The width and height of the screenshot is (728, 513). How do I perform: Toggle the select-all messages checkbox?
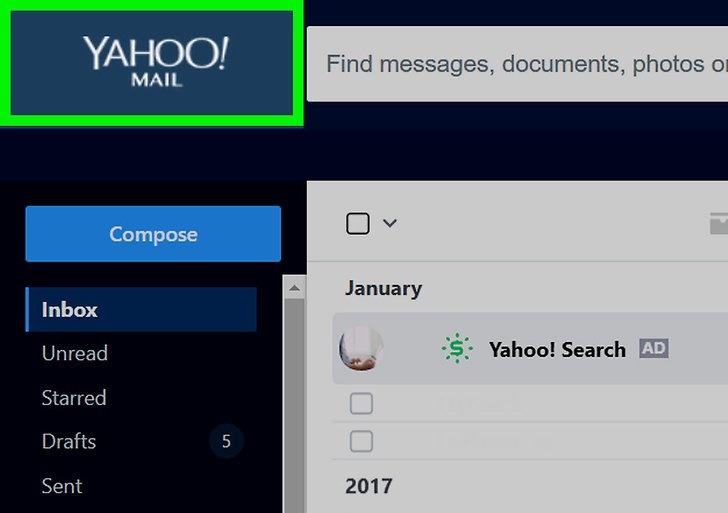pyautogui.click(x=358, y=223)
